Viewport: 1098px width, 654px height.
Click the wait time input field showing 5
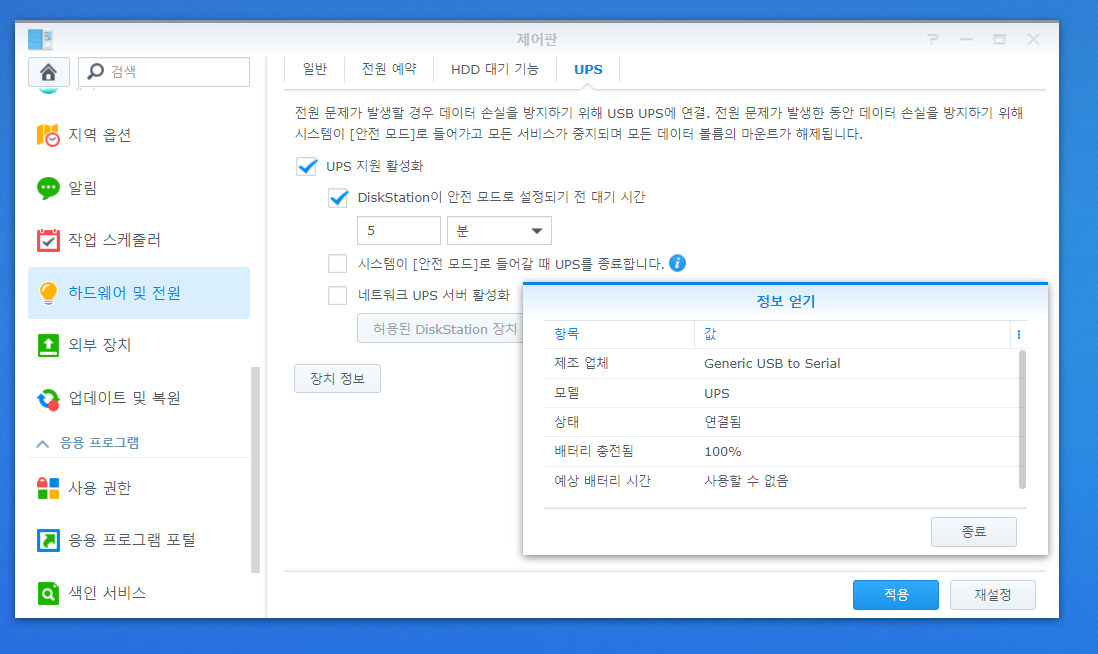coord(398,230)
